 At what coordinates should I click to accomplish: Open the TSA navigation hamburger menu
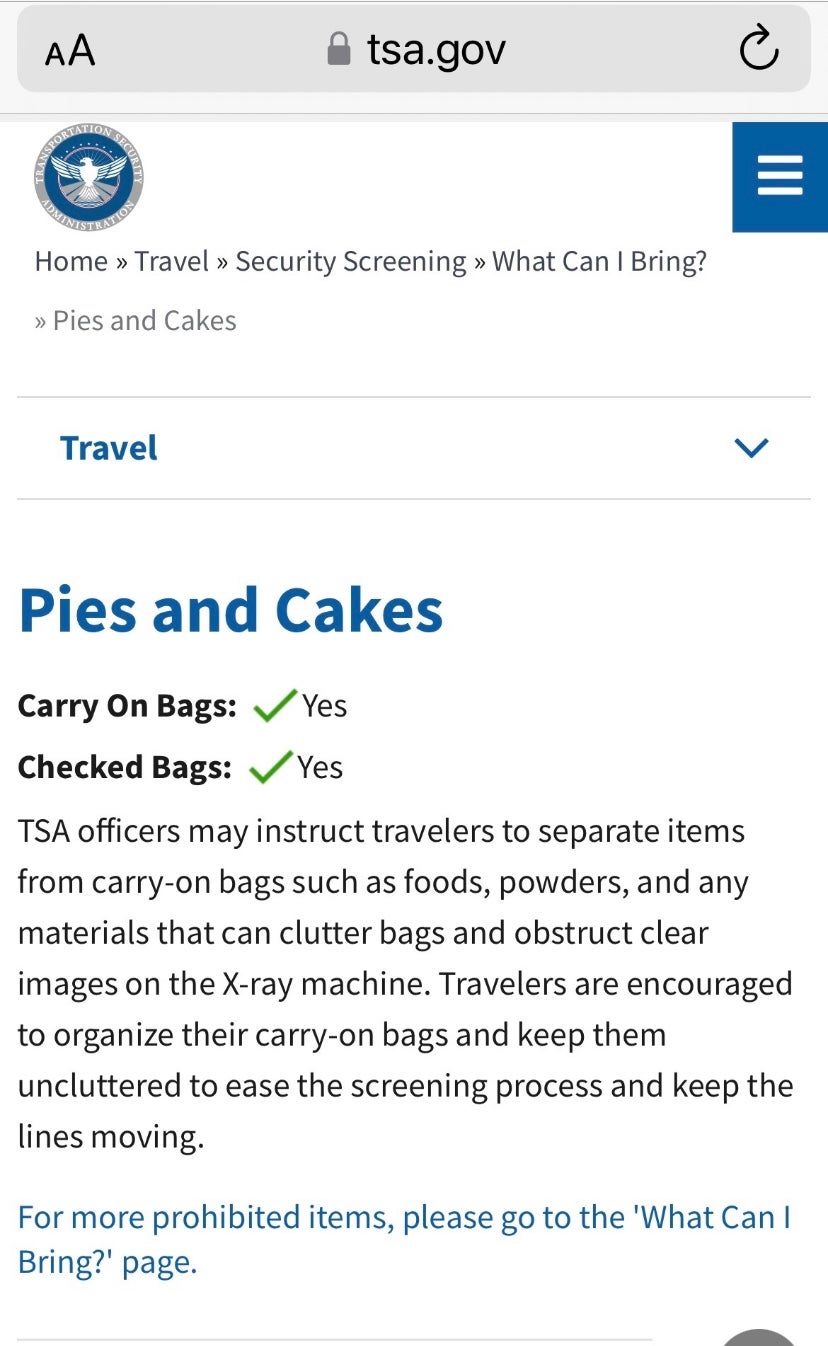779,176
